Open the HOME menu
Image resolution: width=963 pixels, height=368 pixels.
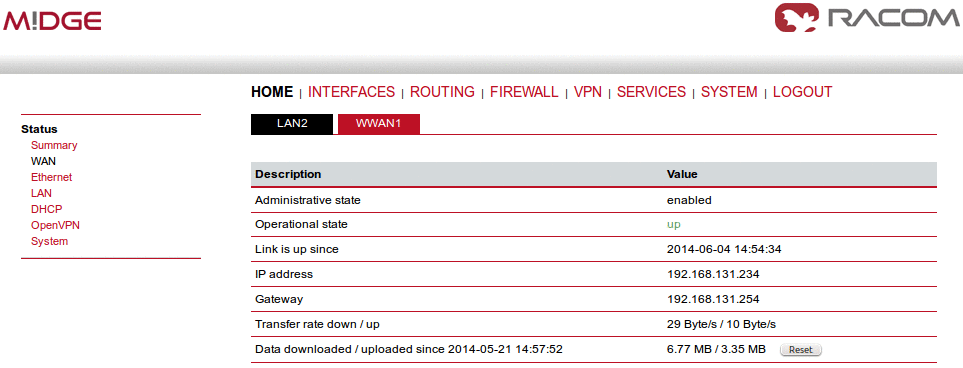coord(272,92)
